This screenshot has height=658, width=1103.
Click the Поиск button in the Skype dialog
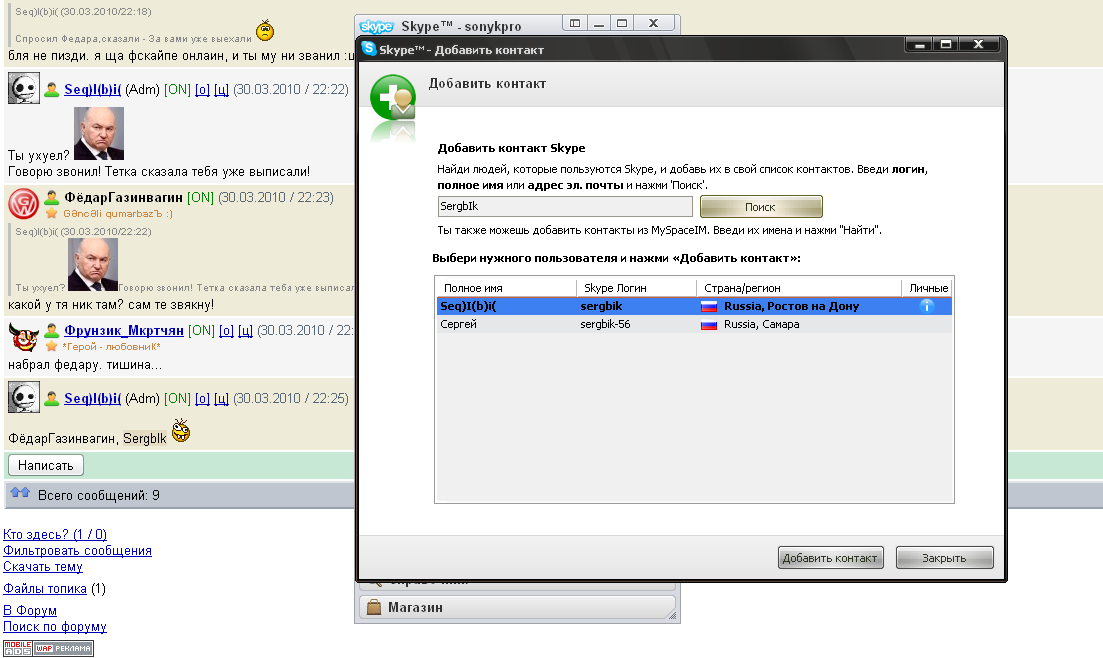[x=761, y=207]
